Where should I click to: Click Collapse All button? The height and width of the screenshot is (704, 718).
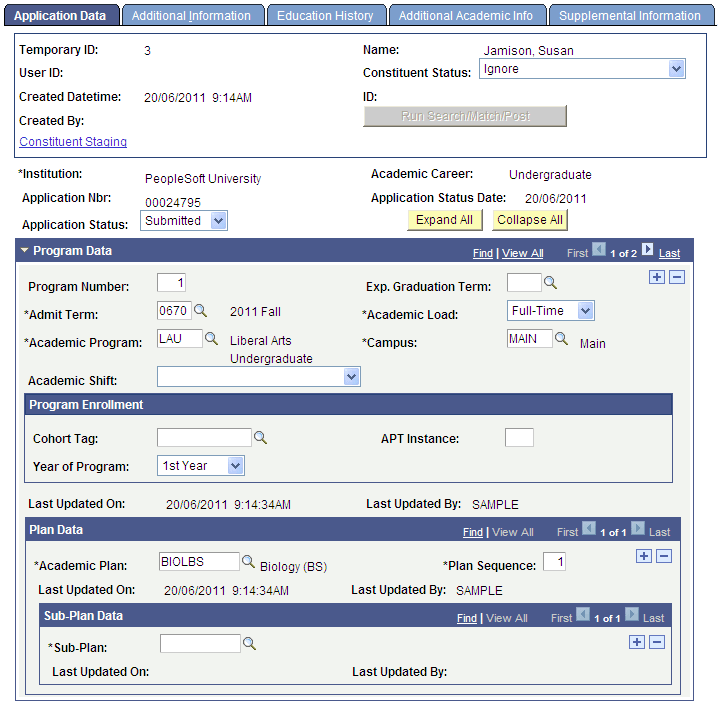530,220
